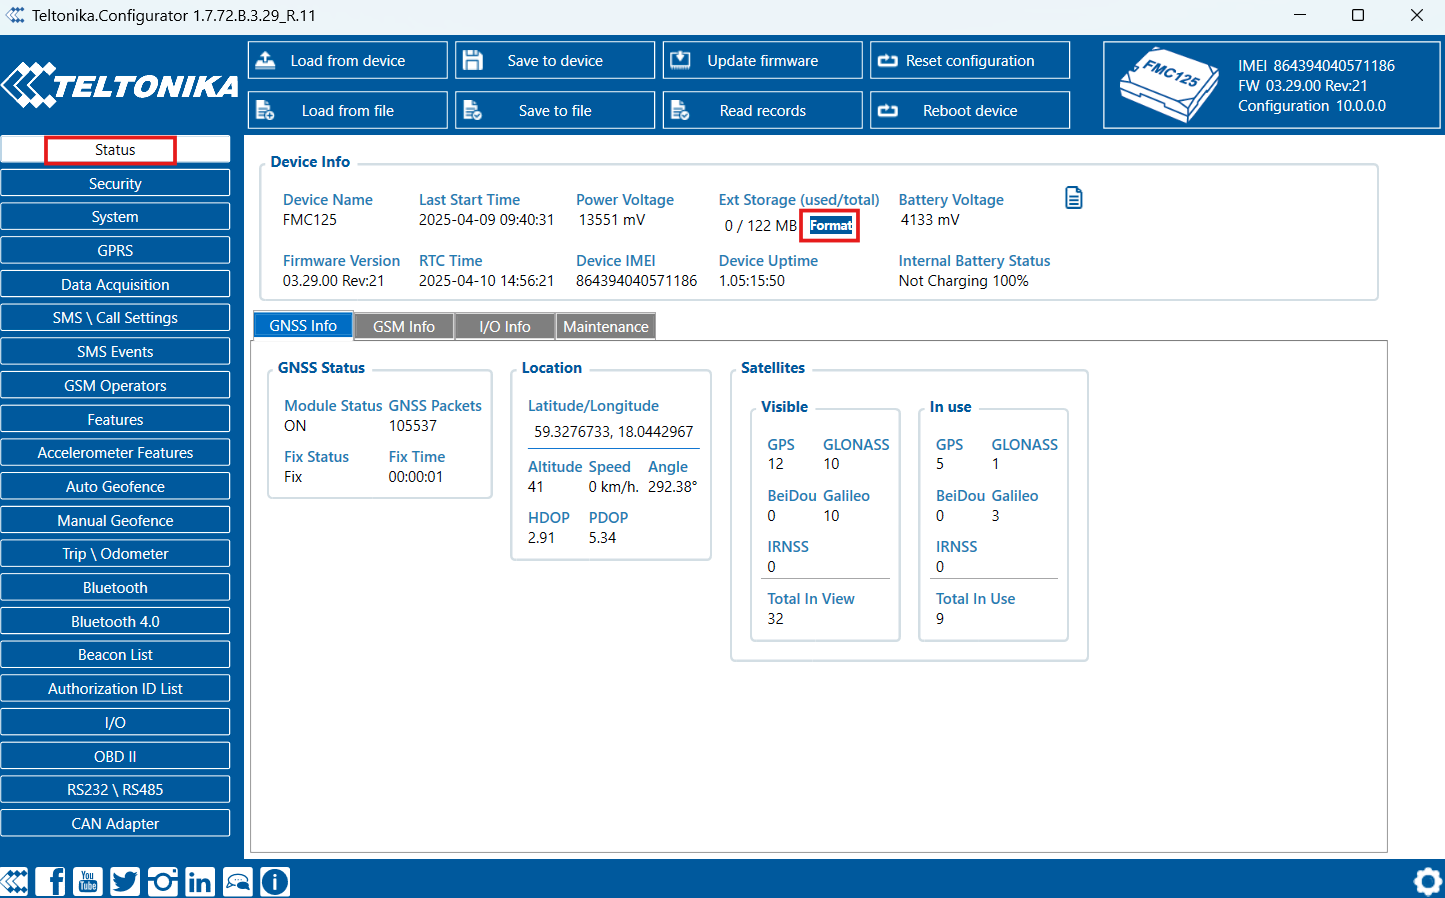
Task: Click the Not Charging 100% battery status
Action: pos(963,281)
